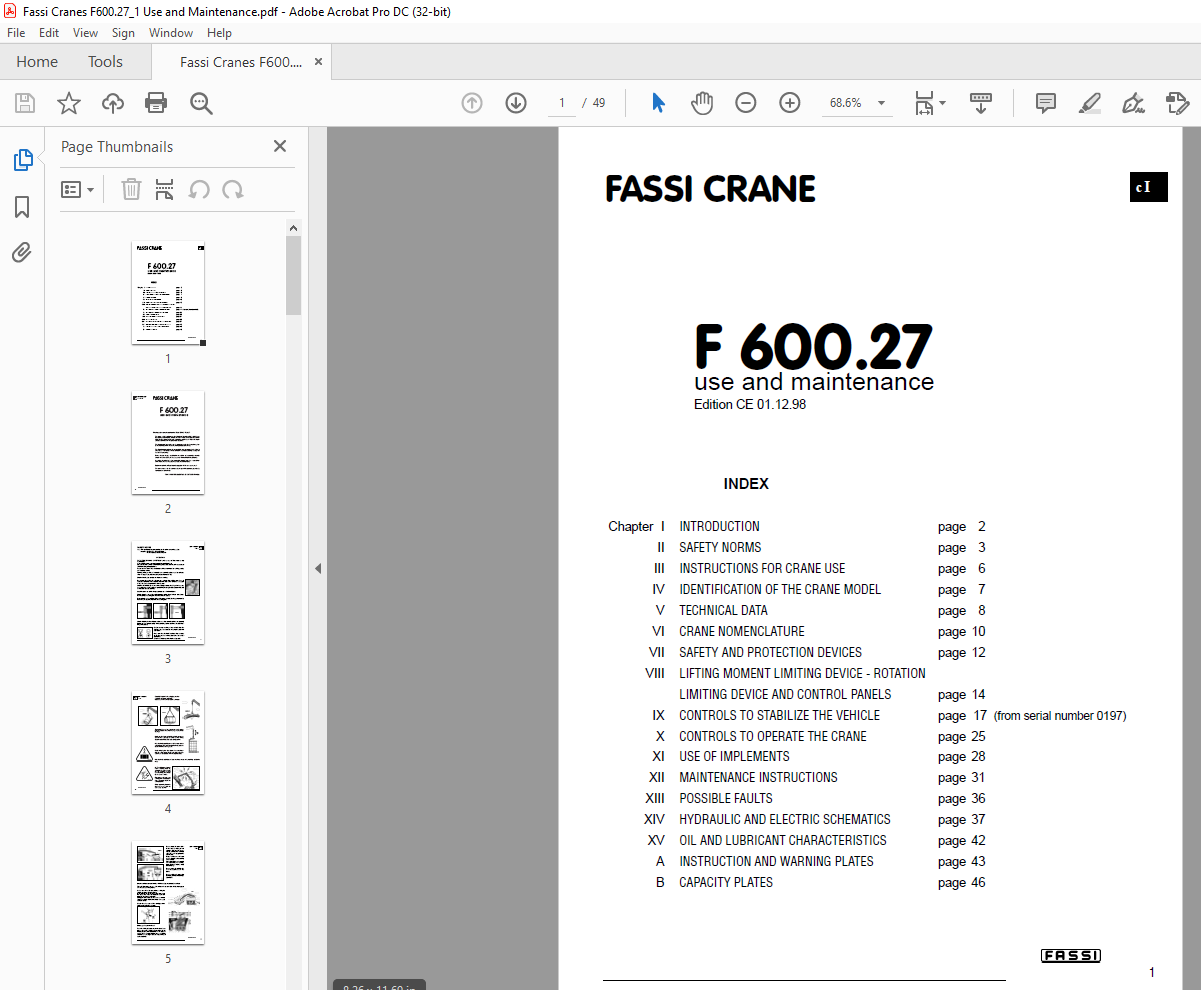Select the Fassi Cranes F600 document tab
The image size is (1201, 990).
pos(241,62)
